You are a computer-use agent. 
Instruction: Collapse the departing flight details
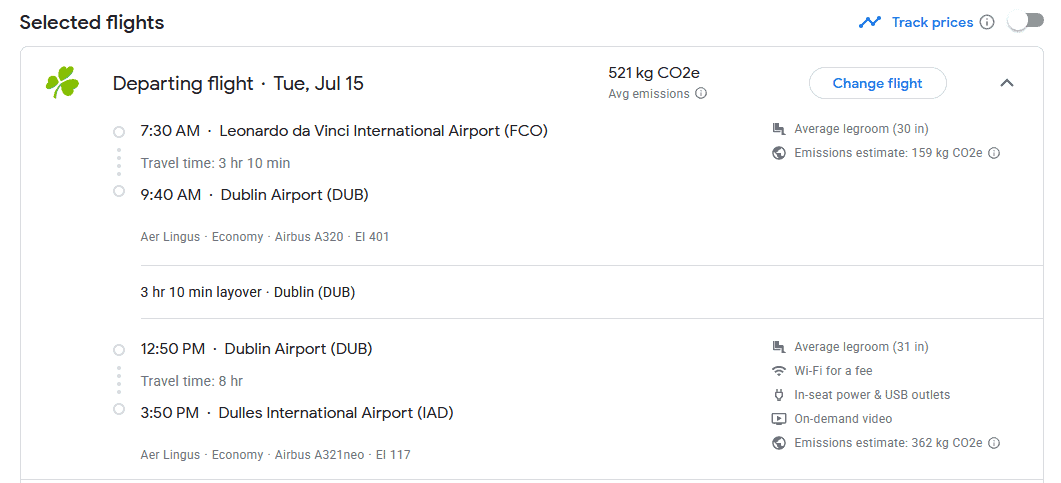click(x=1006, y=84)
